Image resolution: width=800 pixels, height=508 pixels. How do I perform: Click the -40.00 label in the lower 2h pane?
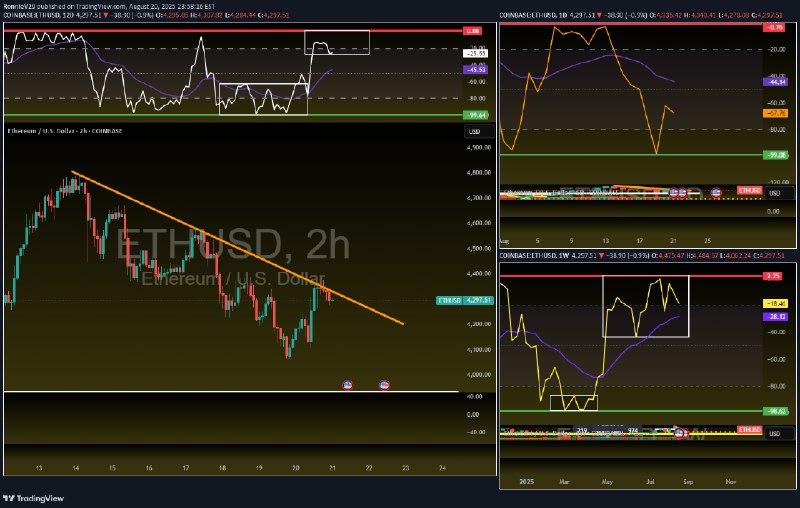(474, 433)
